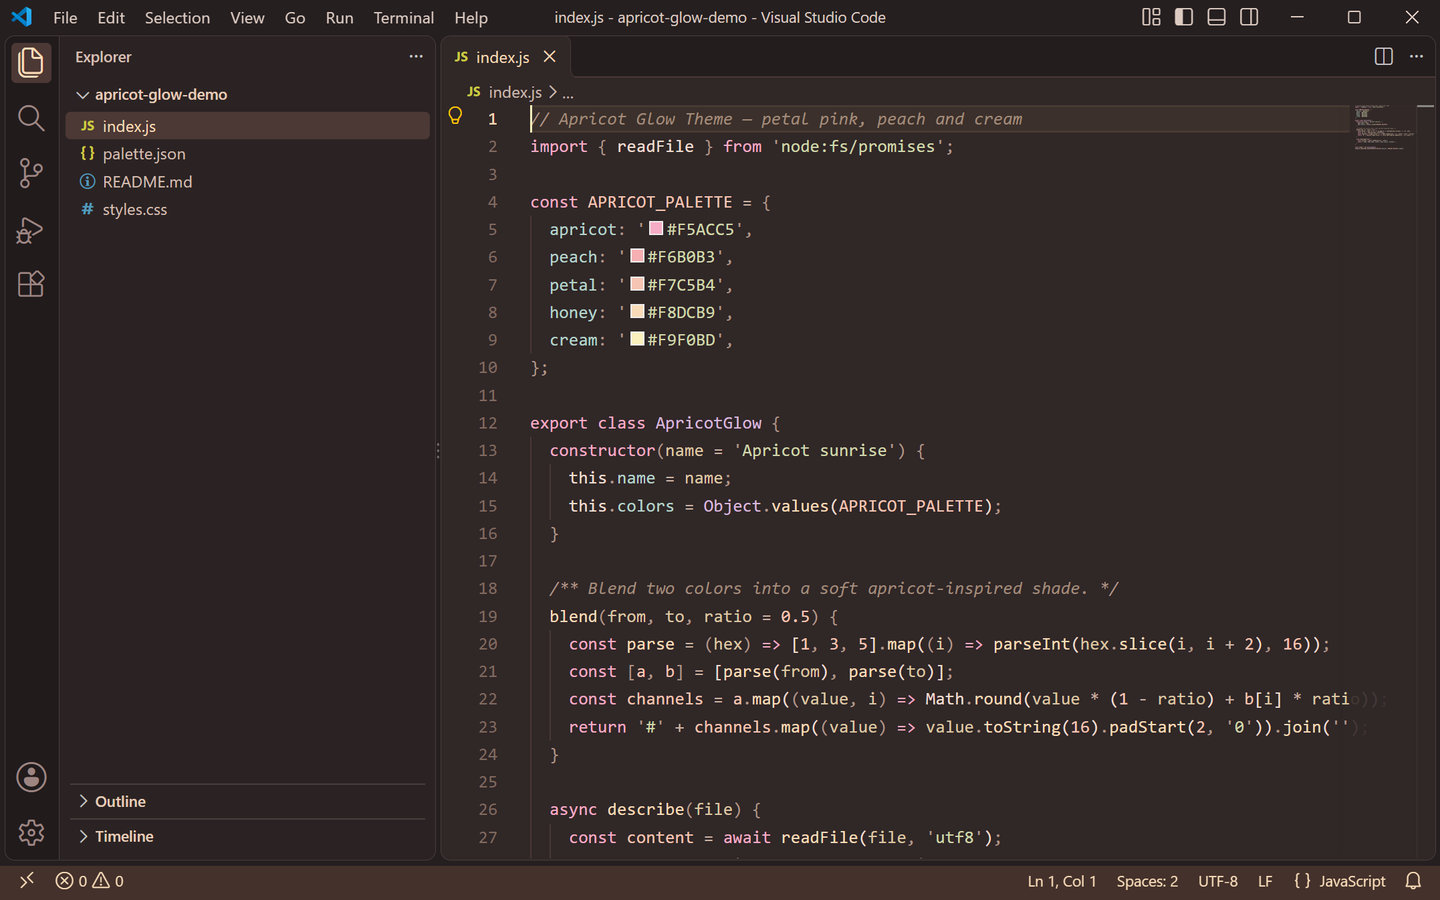1440x900 pixels.
Task: Open the Selection menu
Action: [x=177, y=17]
